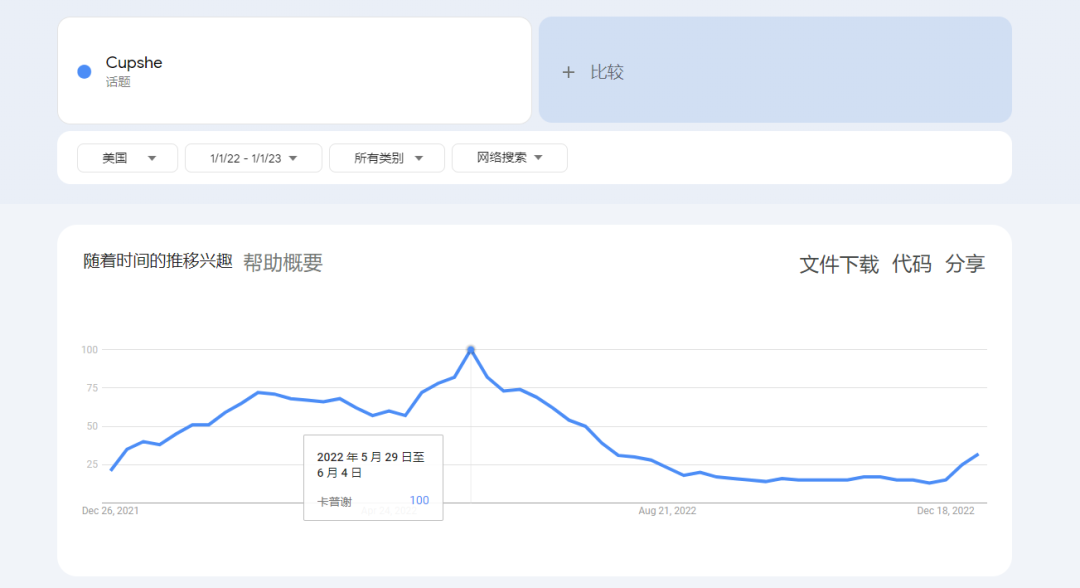Open the 代码 embed option
Viewport: 1080px width, 588px height.
911,264
